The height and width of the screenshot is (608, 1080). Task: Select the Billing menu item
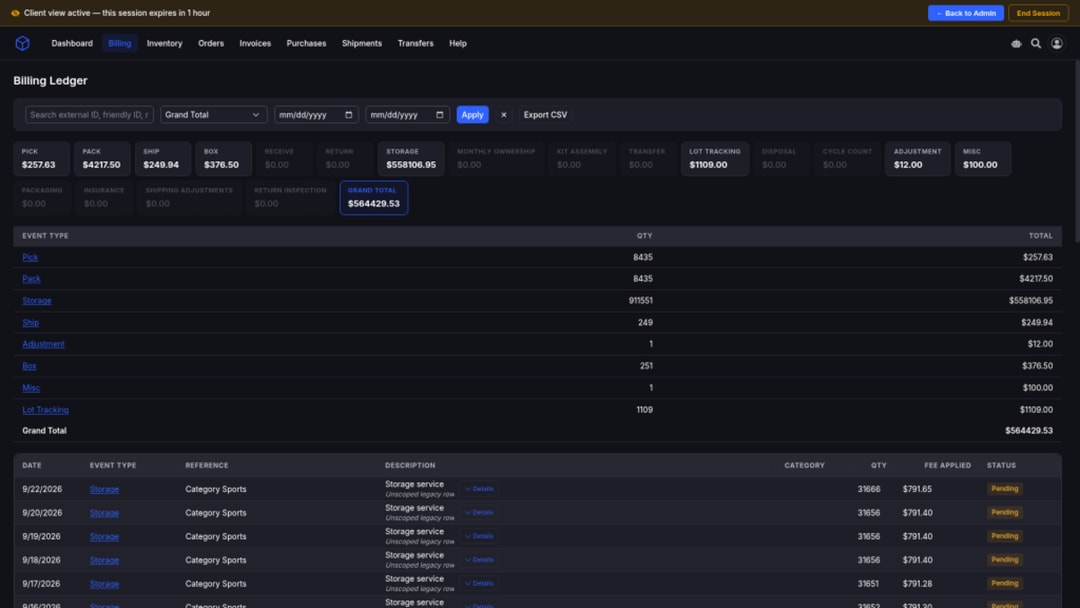pos(119,43)
